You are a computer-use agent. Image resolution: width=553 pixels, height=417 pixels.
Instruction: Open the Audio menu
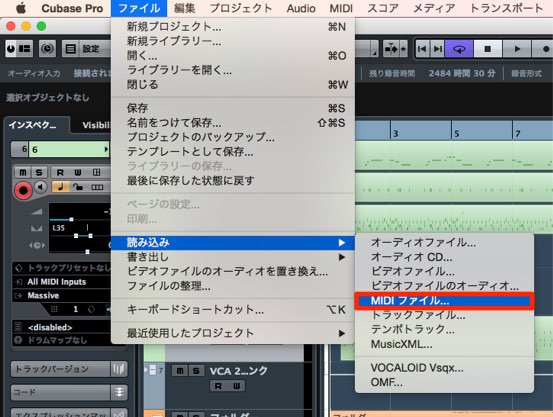(301, 8)
